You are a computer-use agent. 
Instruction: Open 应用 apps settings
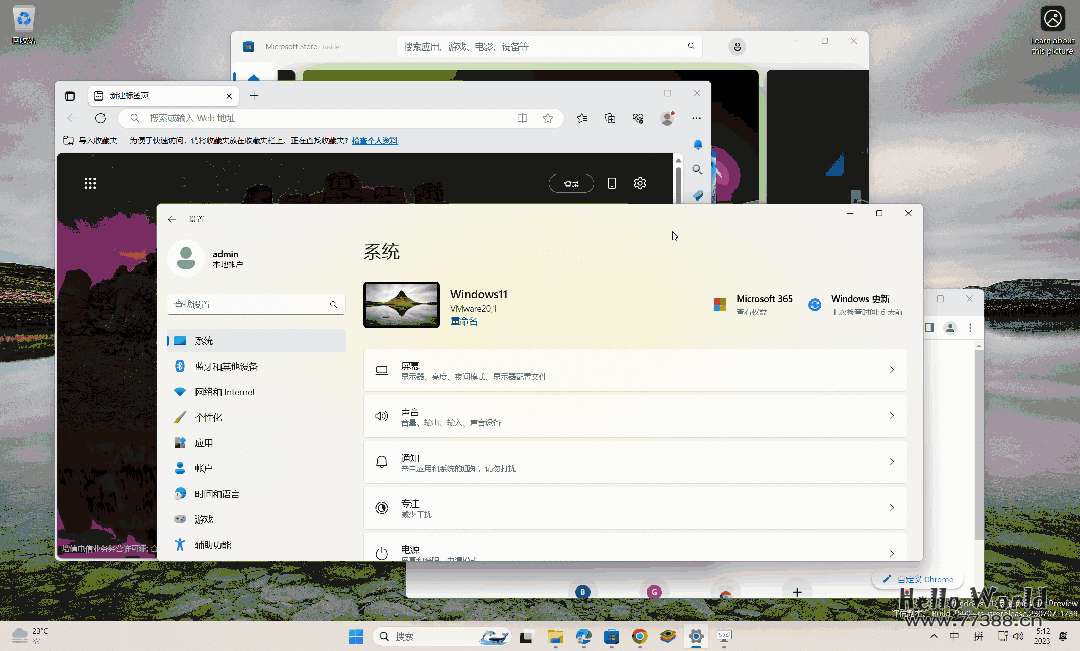pyautogui.click(x=255, y=442)
